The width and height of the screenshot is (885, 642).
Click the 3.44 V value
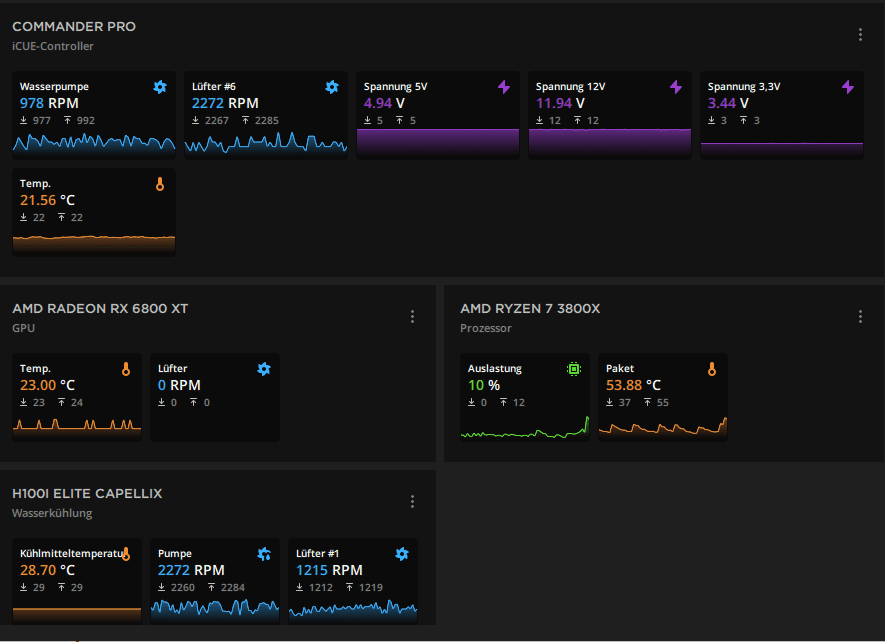tap(728, 103)
